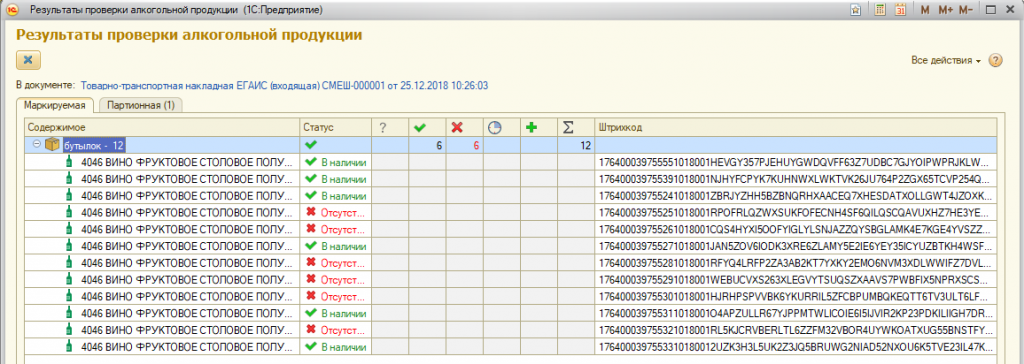Click the green checkmark column header
The width and height of the screenshot is (1024, 364).
[x=421, y=128]
